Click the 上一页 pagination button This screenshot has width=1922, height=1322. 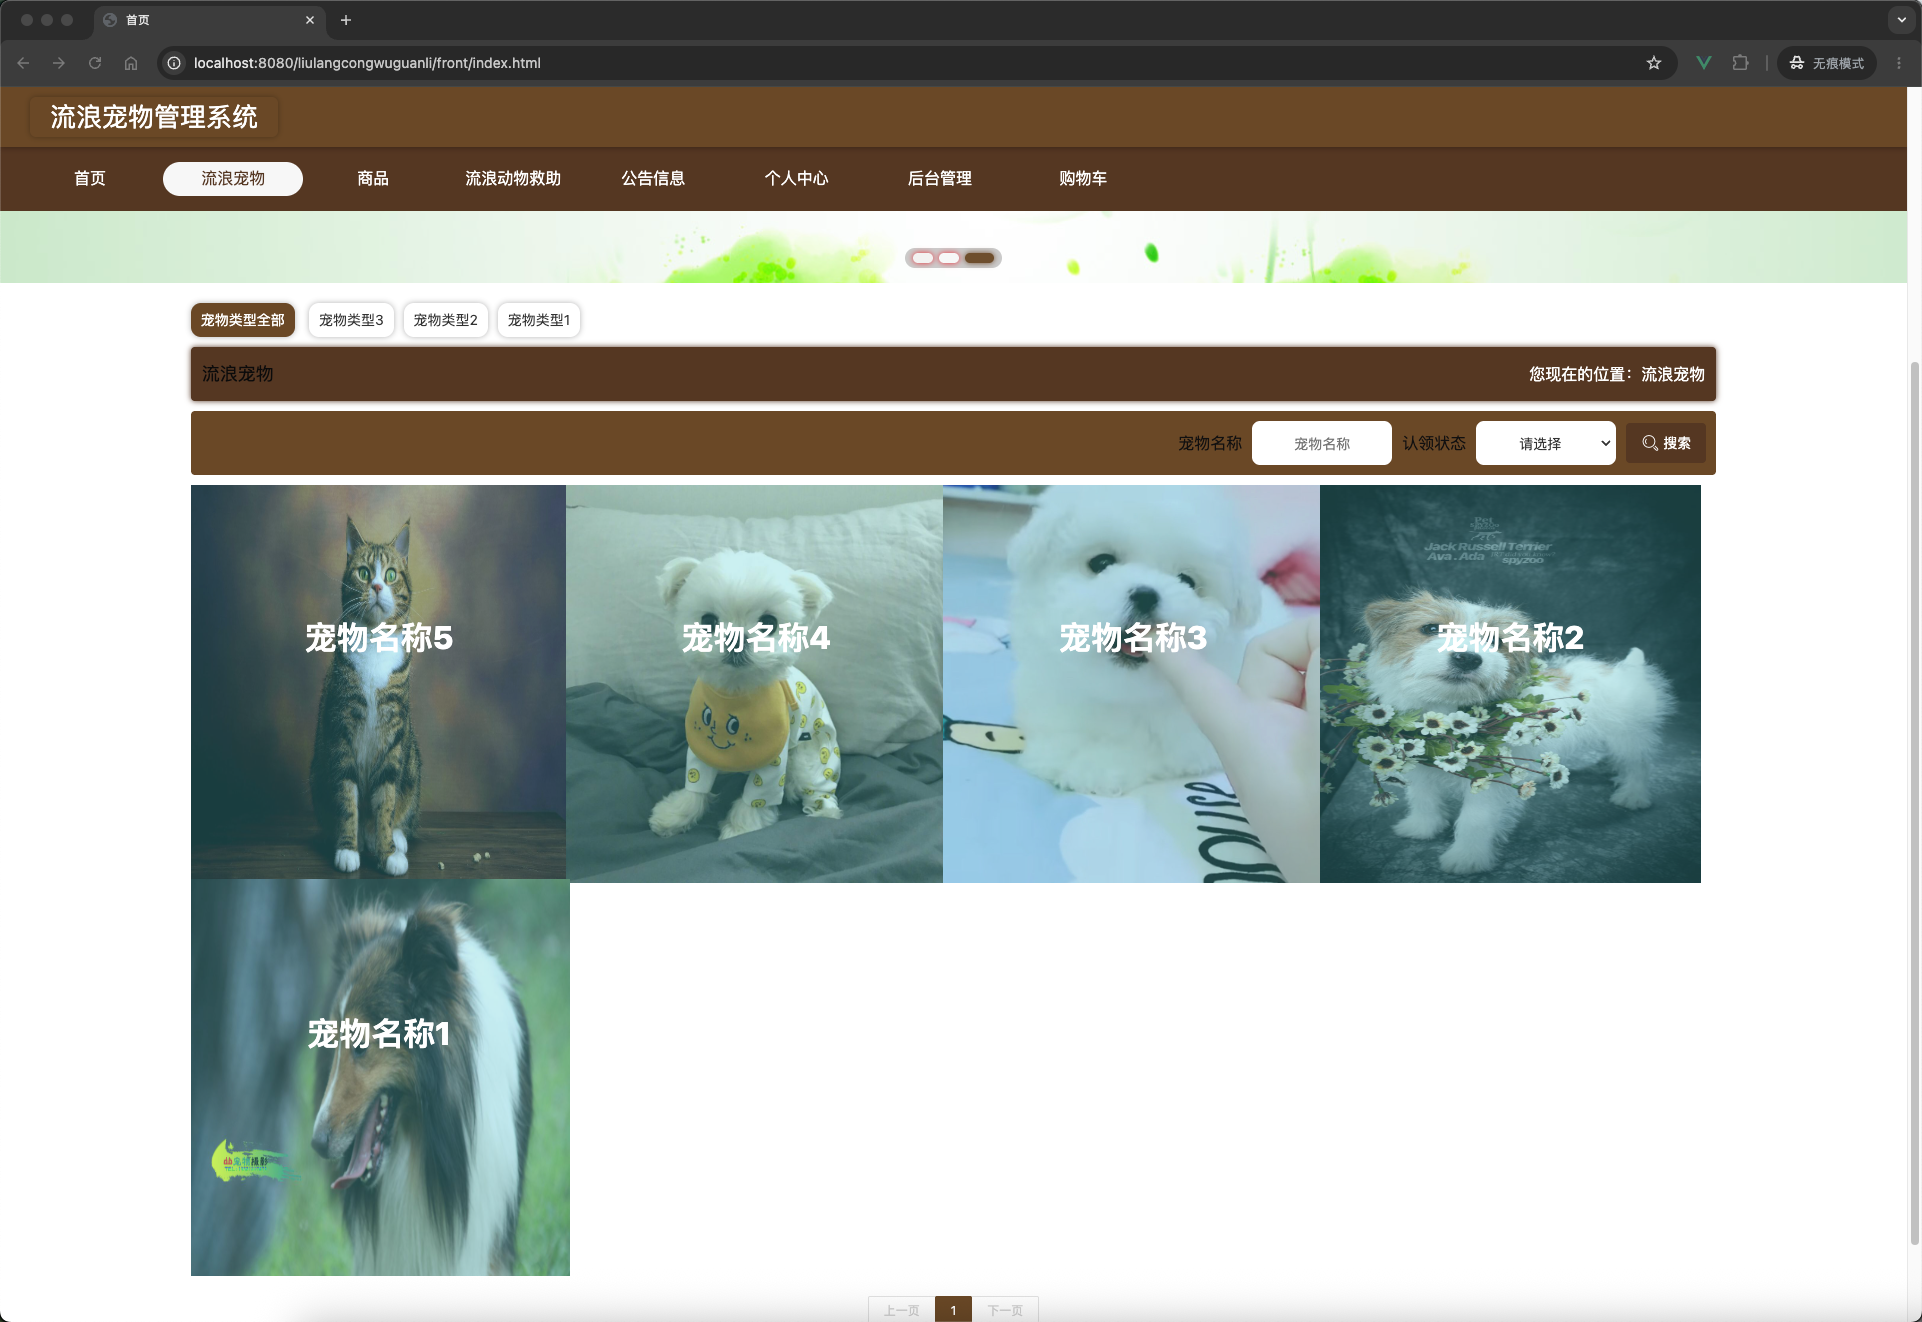[x=901, y=1310]
